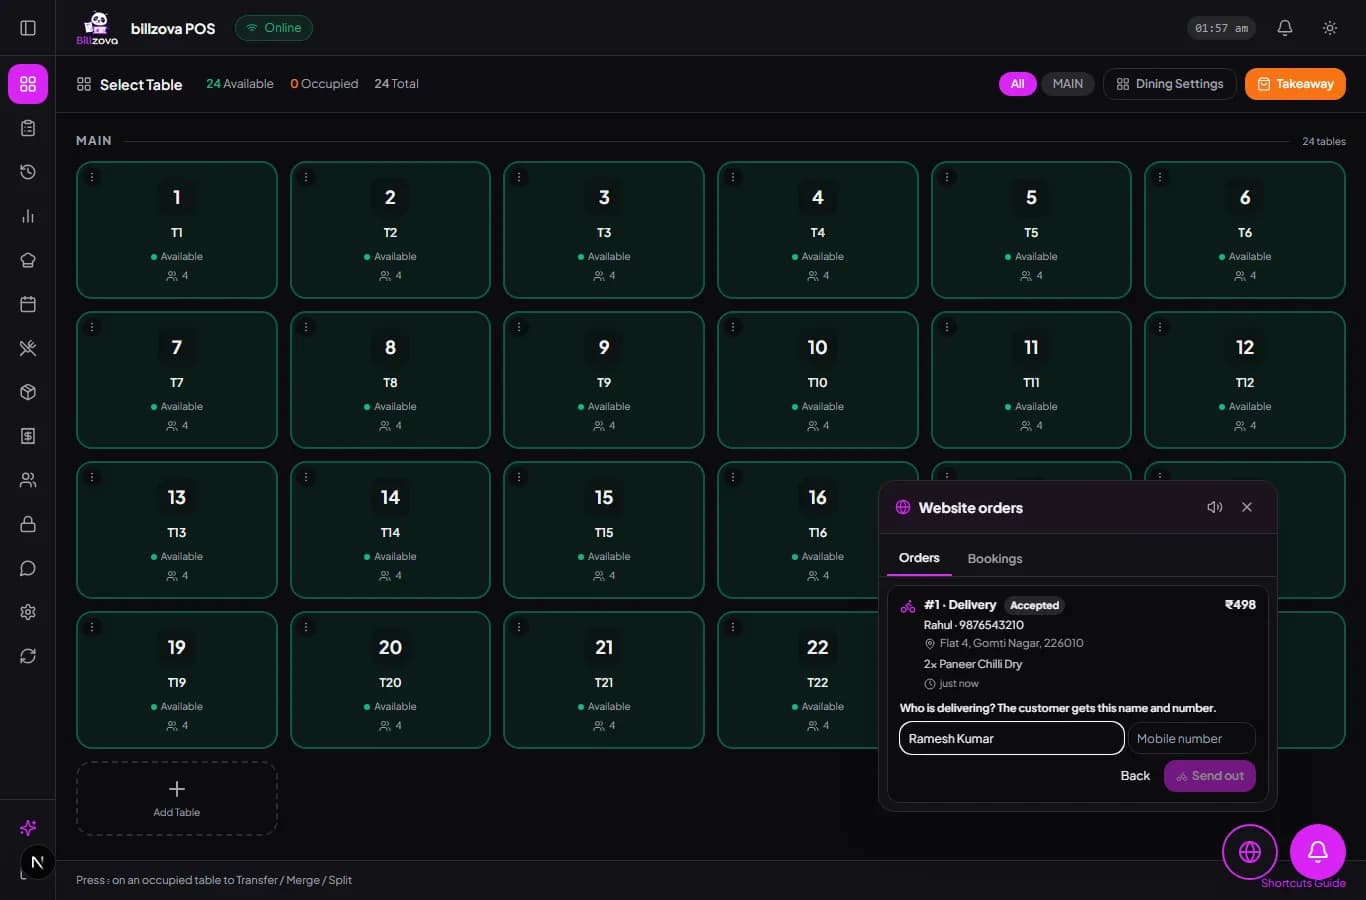Open the three-dot menu on table T15
1366x900 pixels.
pos(519,477)
